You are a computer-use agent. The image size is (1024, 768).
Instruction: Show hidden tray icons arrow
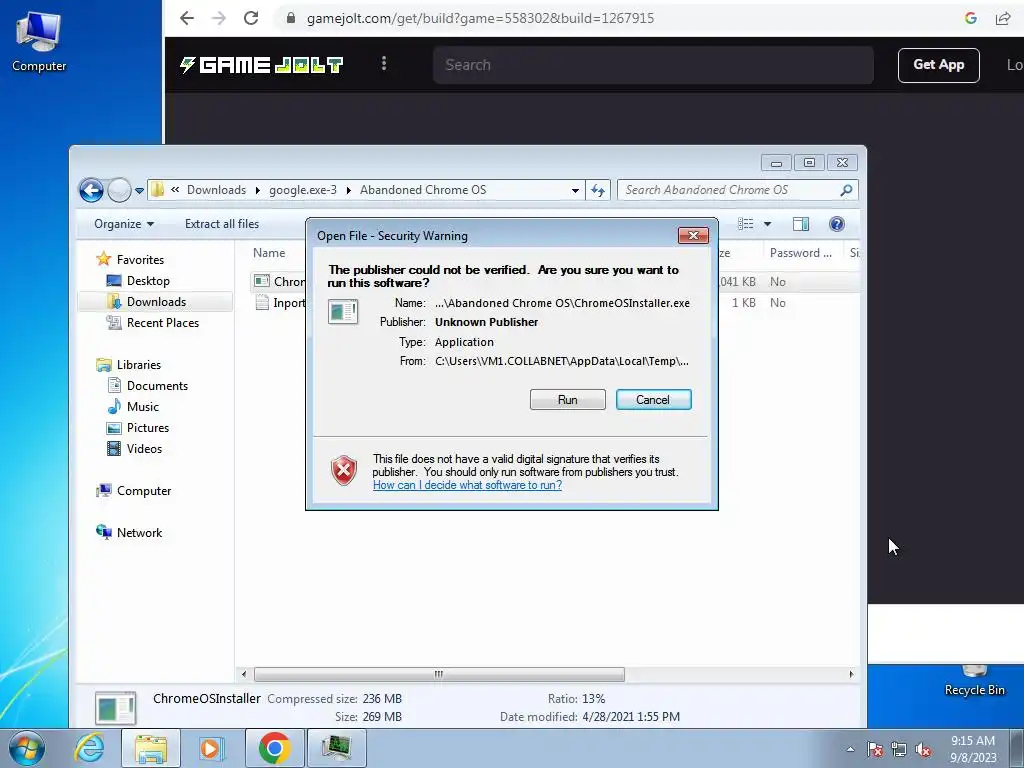[x=850, y=749]
